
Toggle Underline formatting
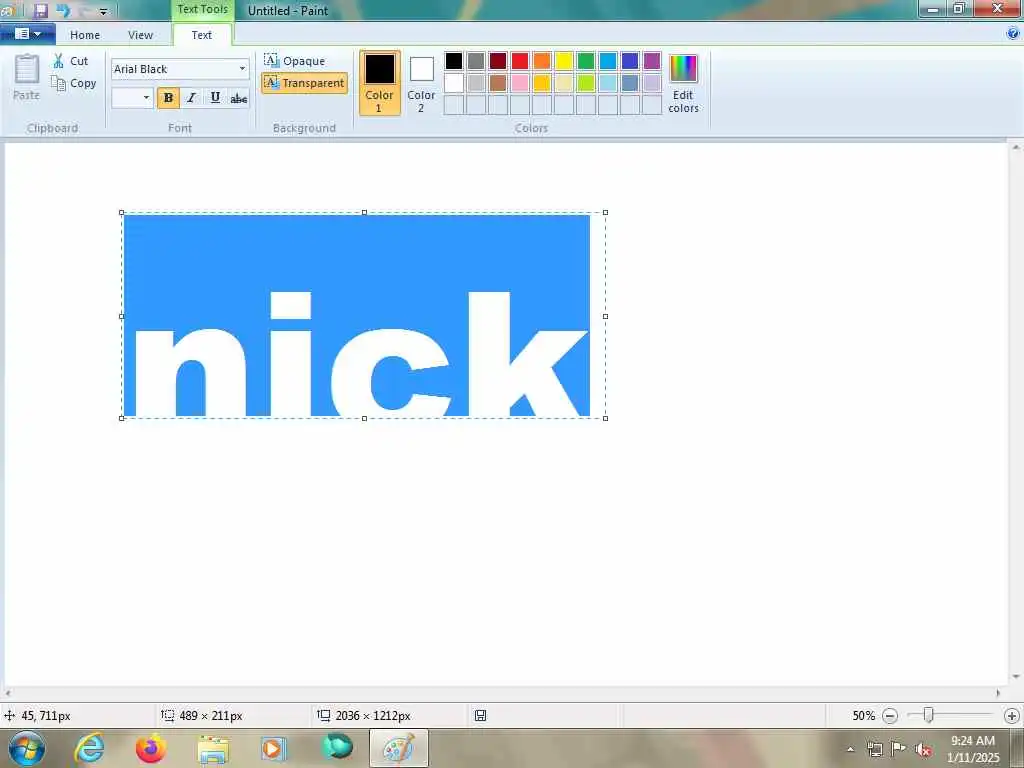click(215, 98)
